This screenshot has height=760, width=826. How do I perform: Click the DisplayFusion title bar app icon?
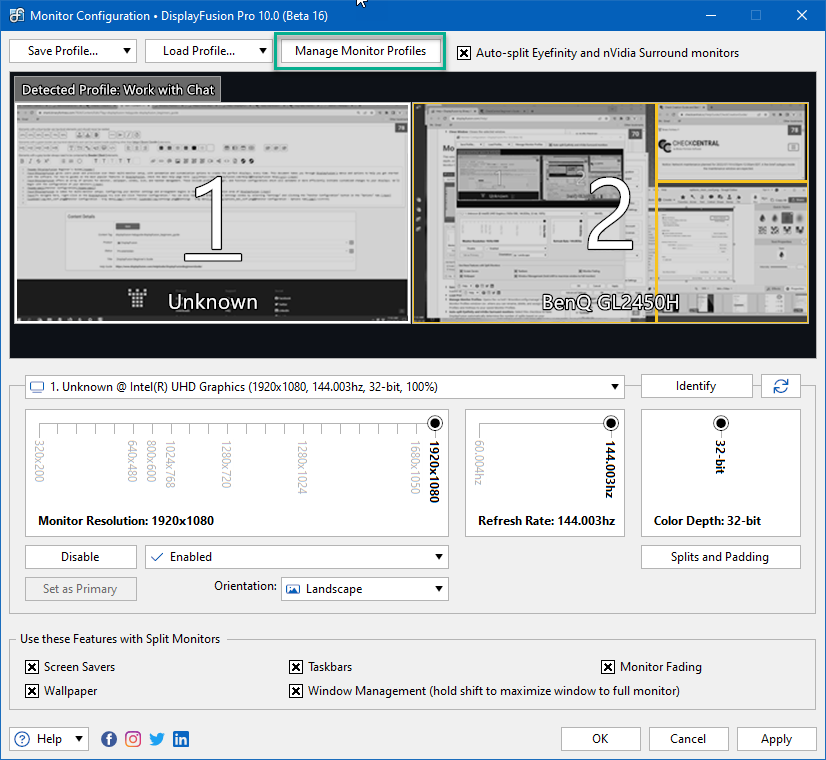16,15
